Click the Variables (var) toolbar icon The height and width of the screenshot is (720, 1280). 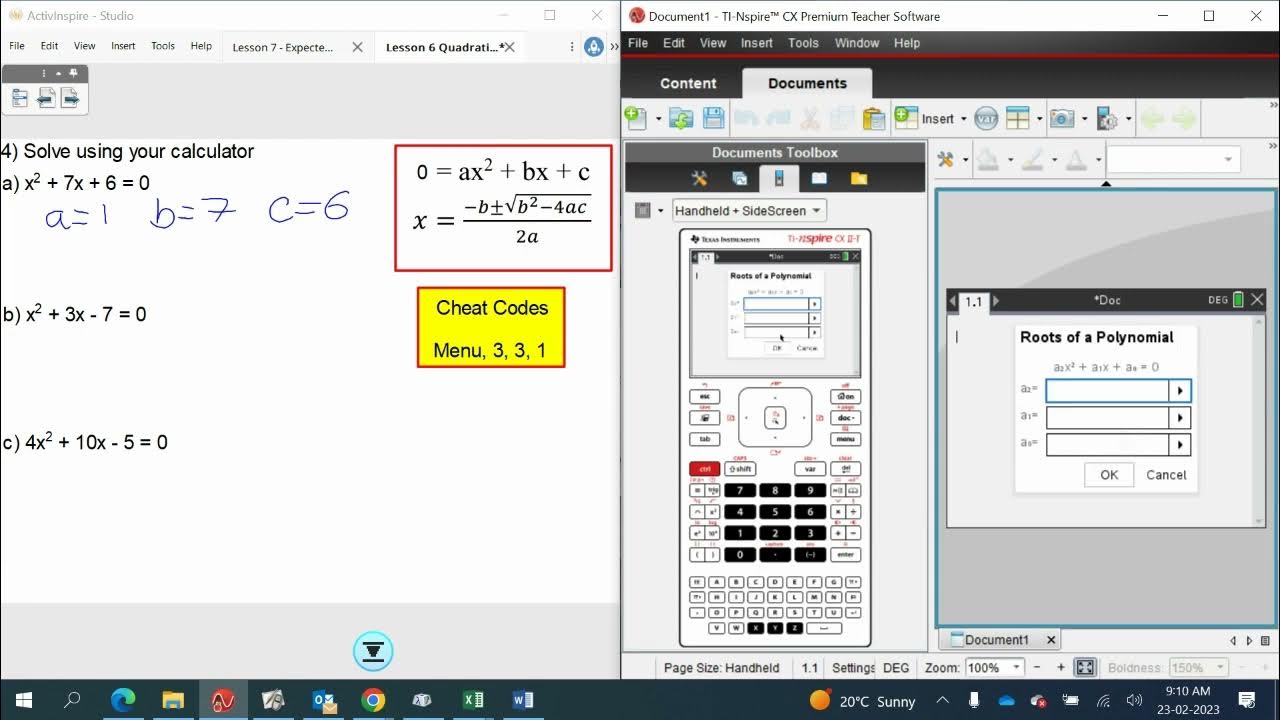point(986,118)
